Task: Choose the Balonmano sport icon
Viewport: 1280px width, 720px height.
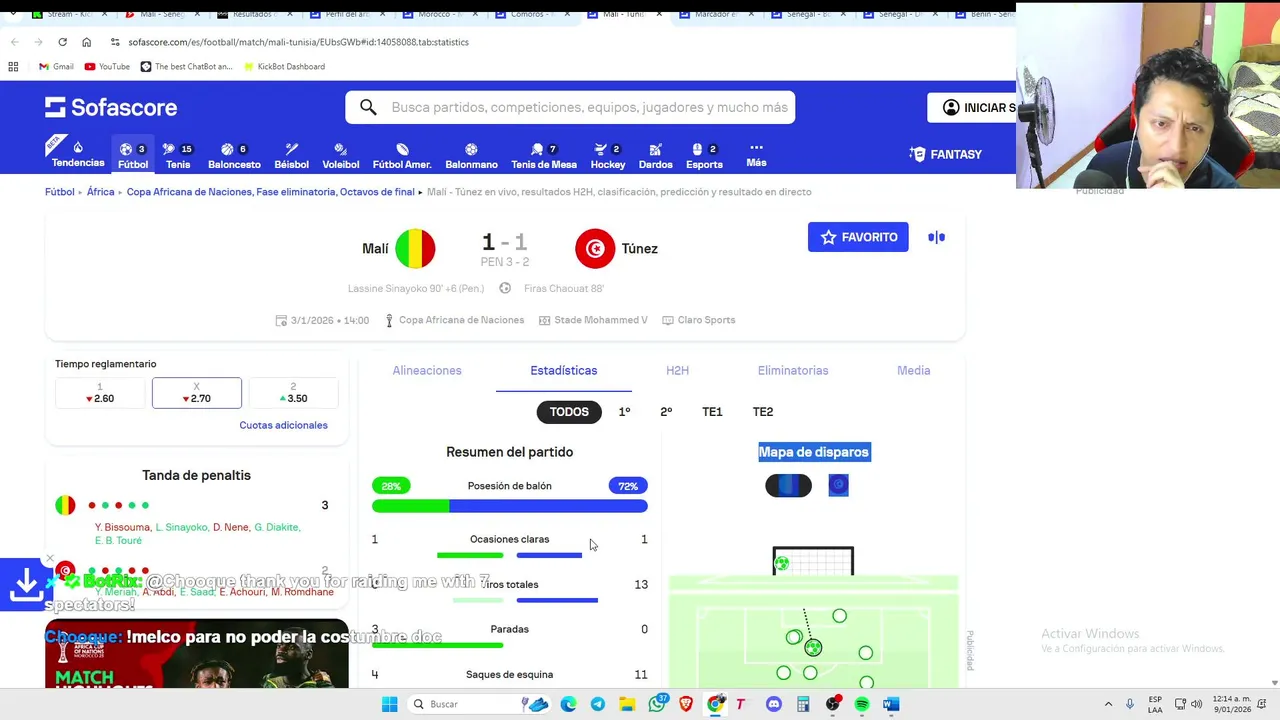Action: click(x=471, y=155)
